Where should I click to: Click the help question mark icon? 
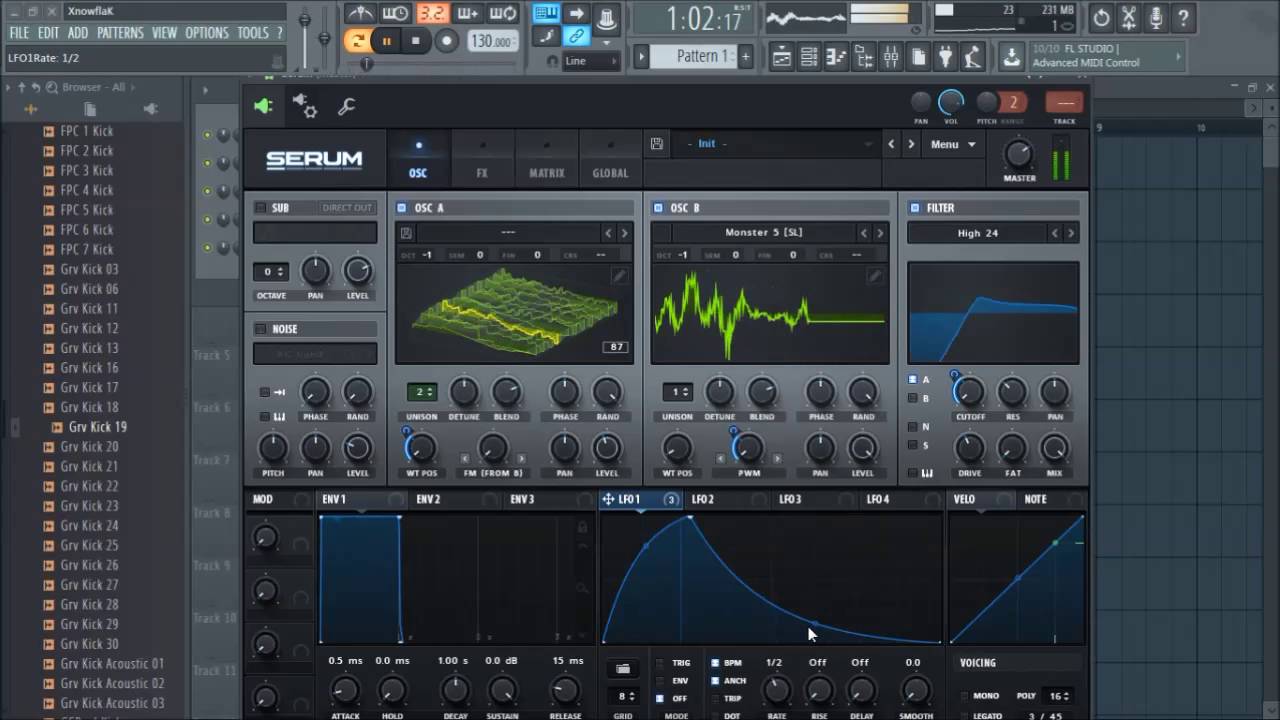tap(1183, 17)
